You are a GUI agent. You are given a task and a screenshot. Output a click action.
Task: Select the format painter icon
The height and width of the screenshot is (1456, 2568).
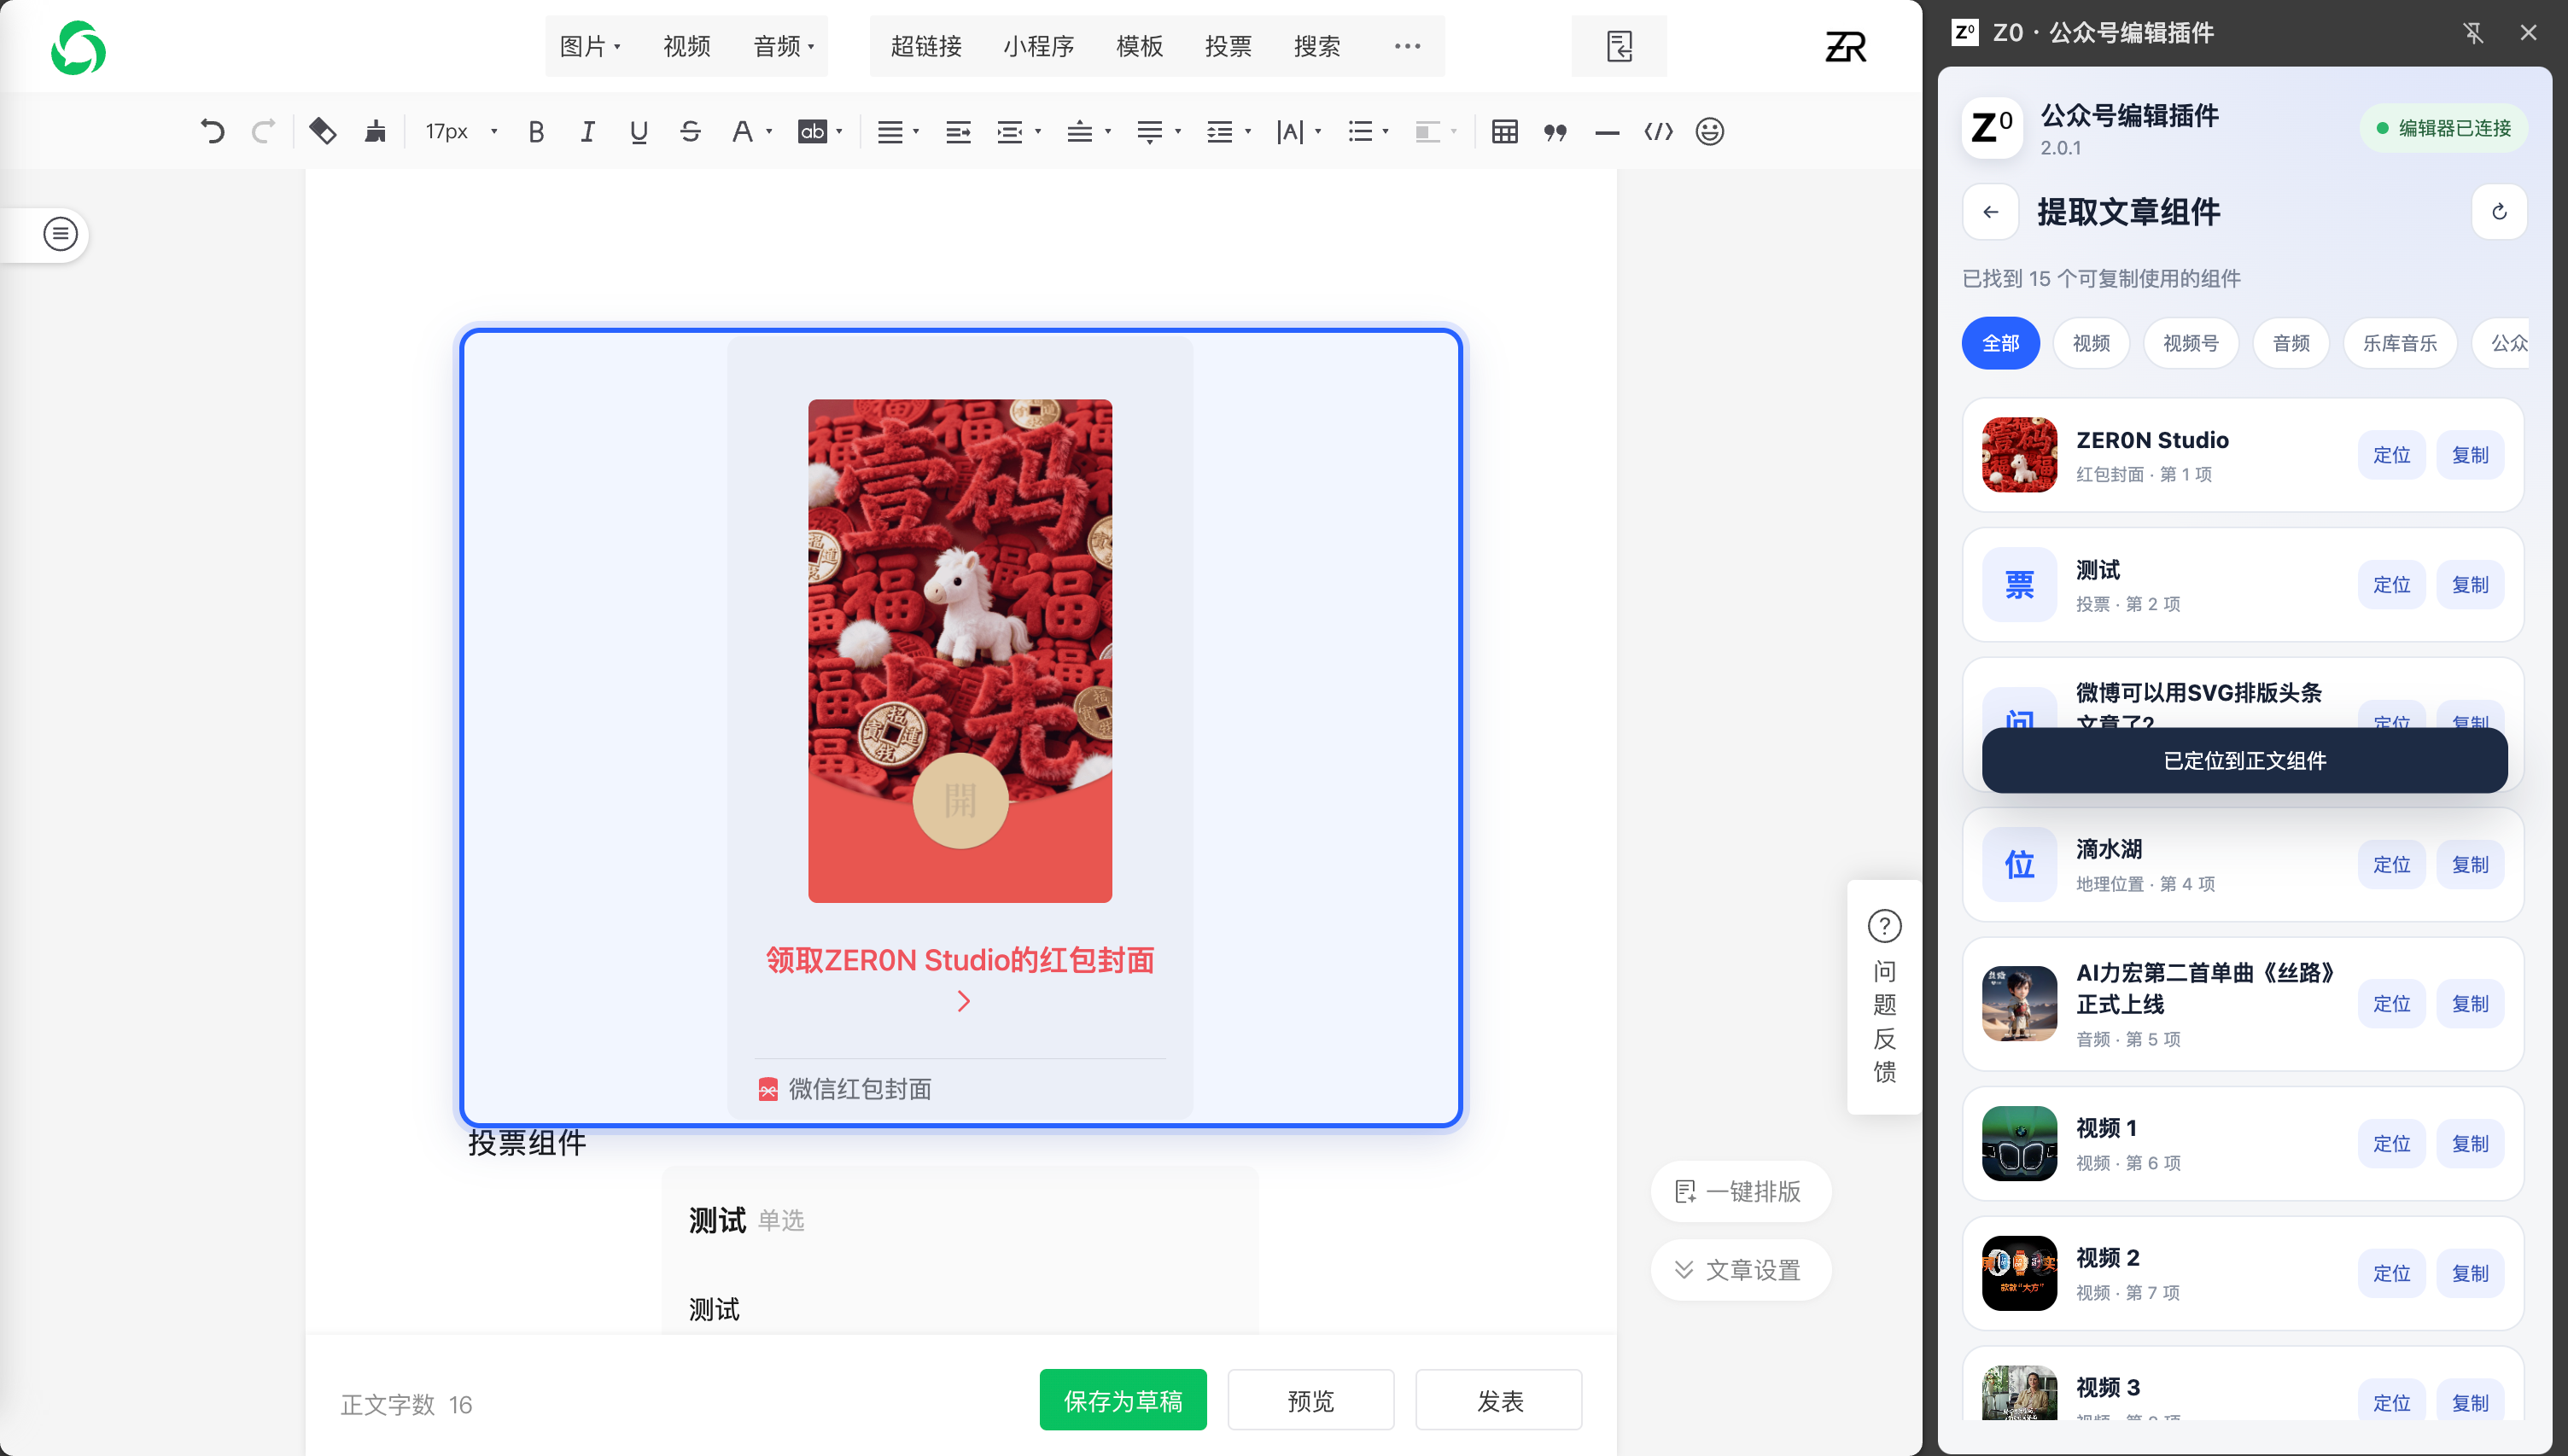(375, 131)
